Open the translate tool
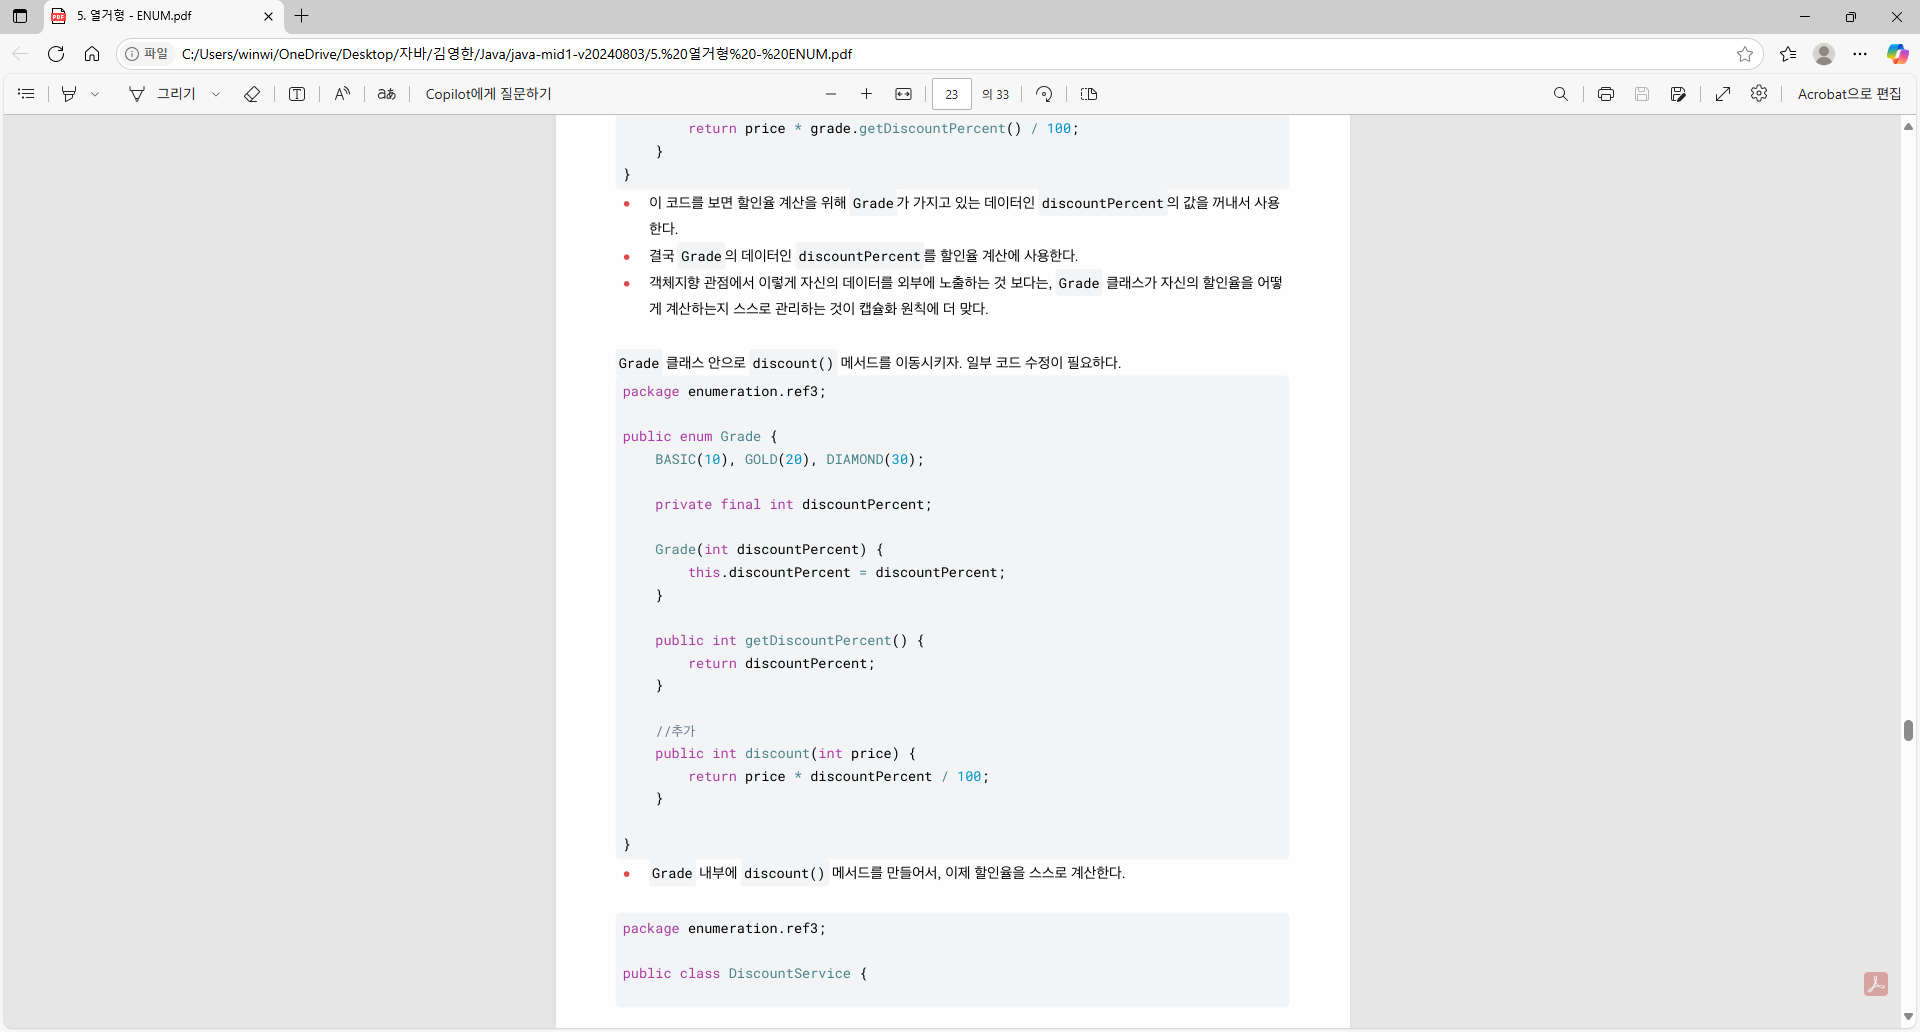This screenshot has height=1032, width=1920. click(x=387, y=94)
